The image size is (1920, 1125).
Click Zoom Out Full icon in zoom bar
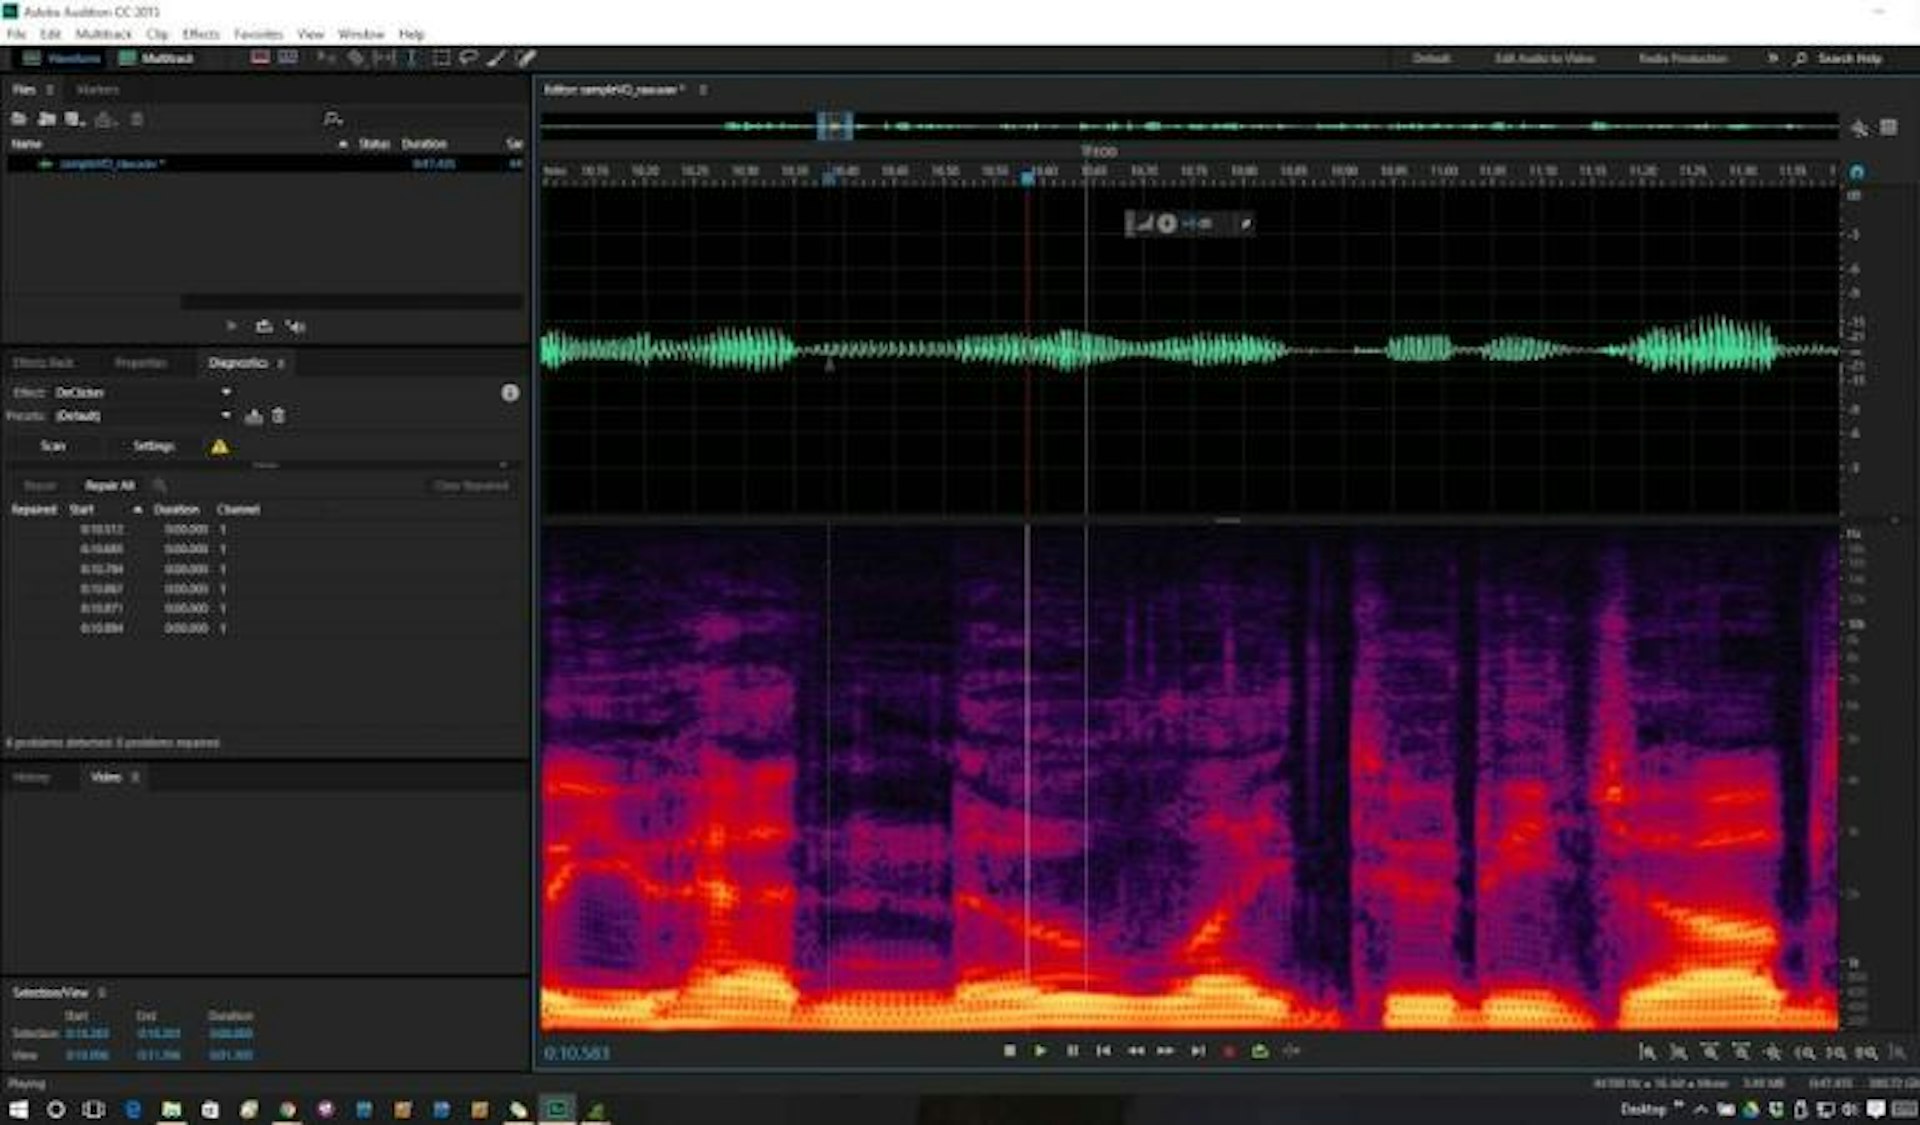(1772, 1052)
